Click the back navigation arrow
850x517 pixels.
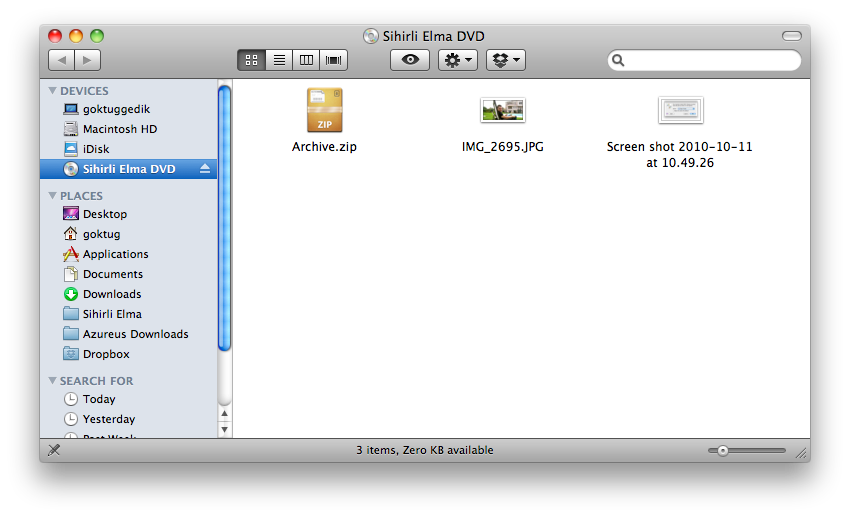click(62, 60)
